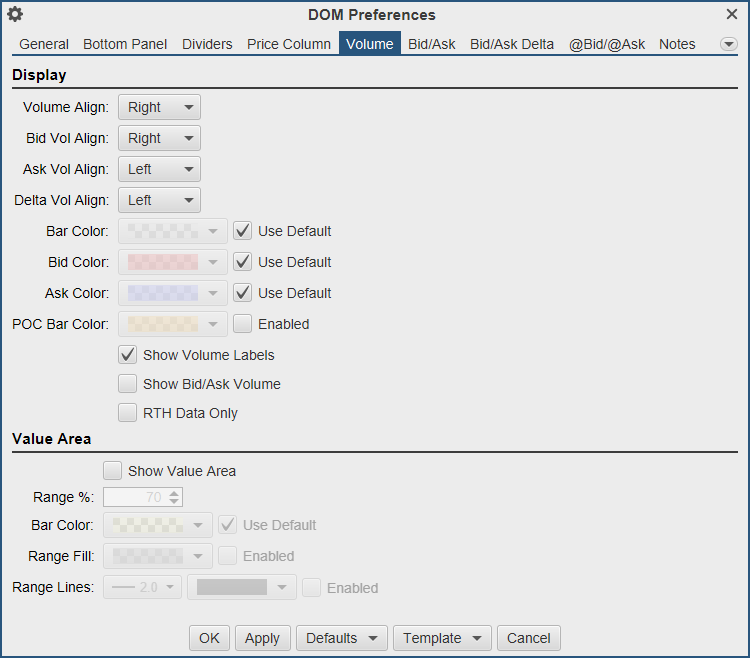Click the Ask Color swatch

(172, 293)
